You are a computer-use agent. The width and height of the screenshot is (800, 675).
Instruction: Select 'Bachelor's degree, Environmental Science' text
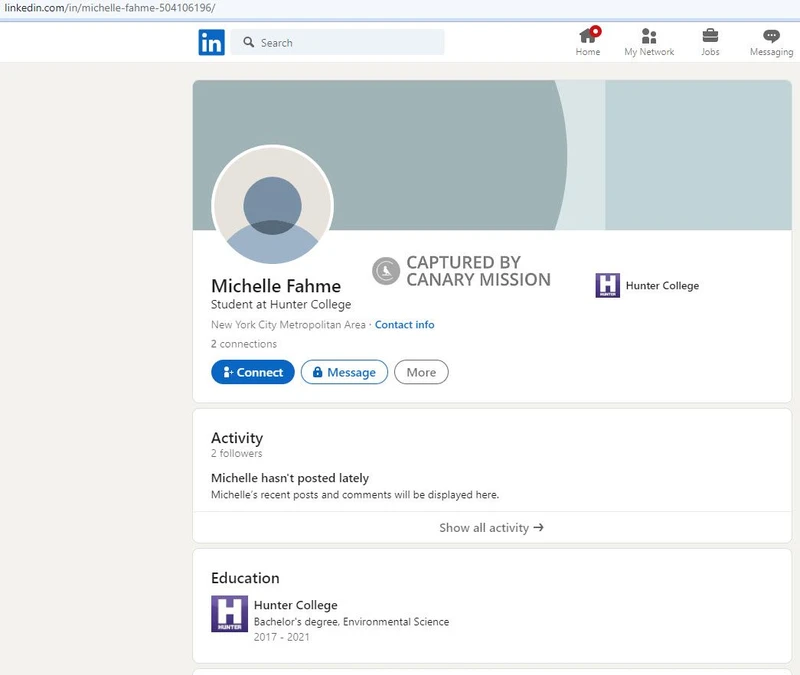(x=352, y=622)
